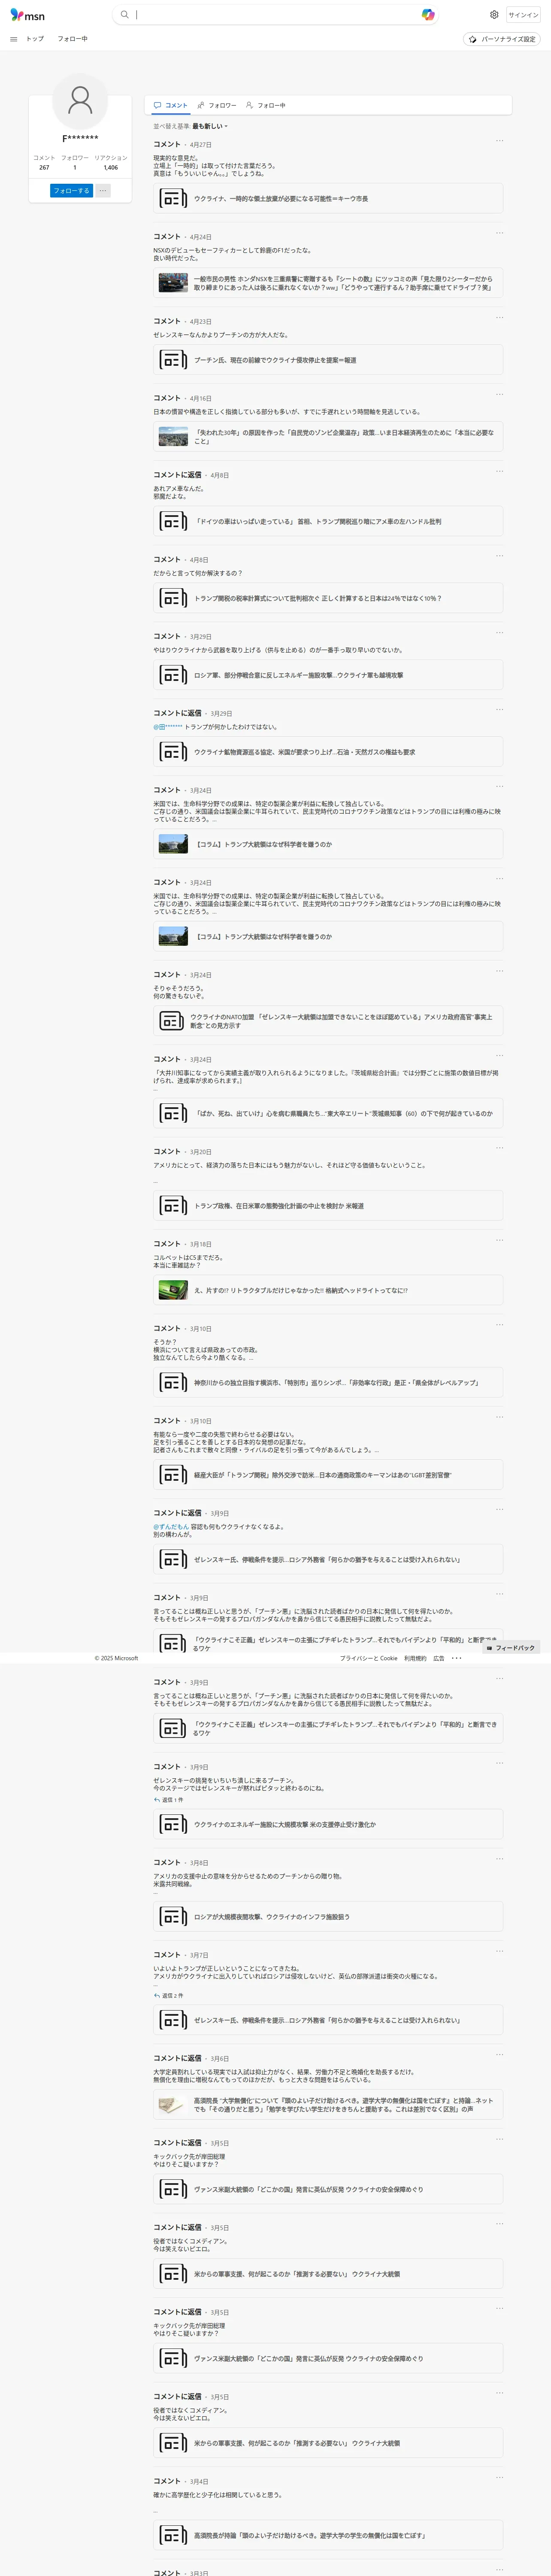Open the 広告 footer link
Viewport: 551px width, 2576px height.
438,1658
